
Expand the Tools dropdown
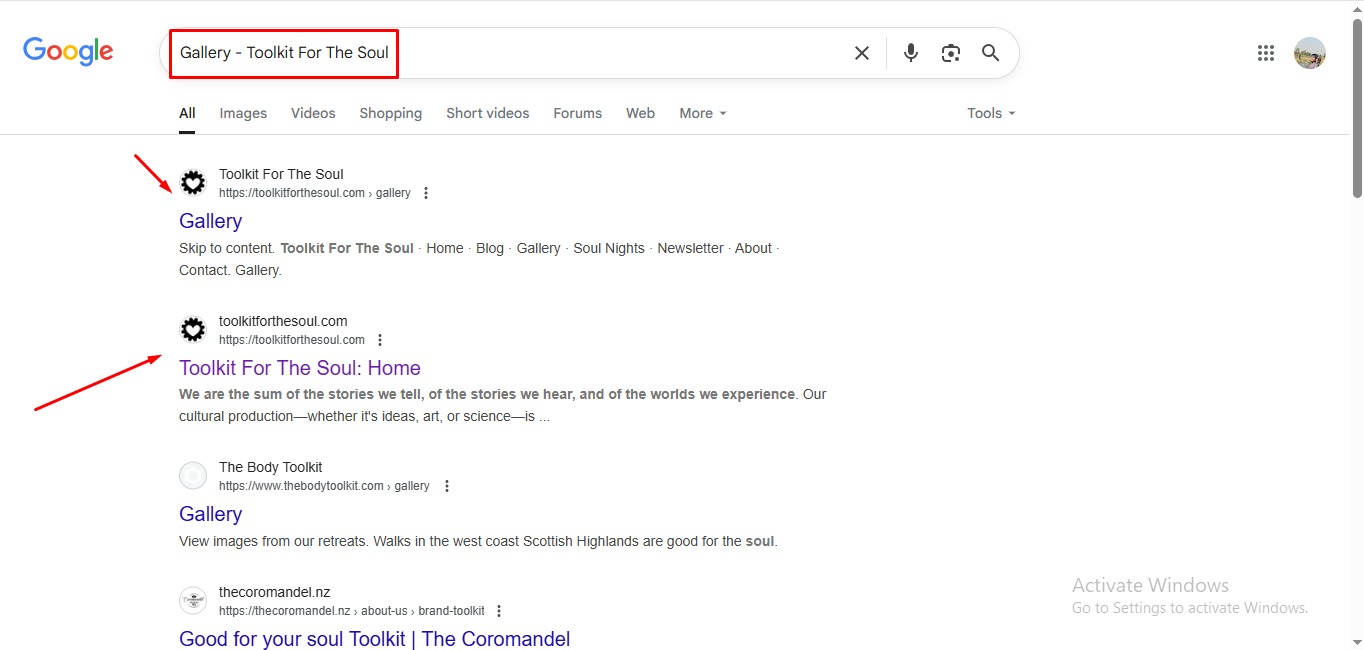pos(990,113)
